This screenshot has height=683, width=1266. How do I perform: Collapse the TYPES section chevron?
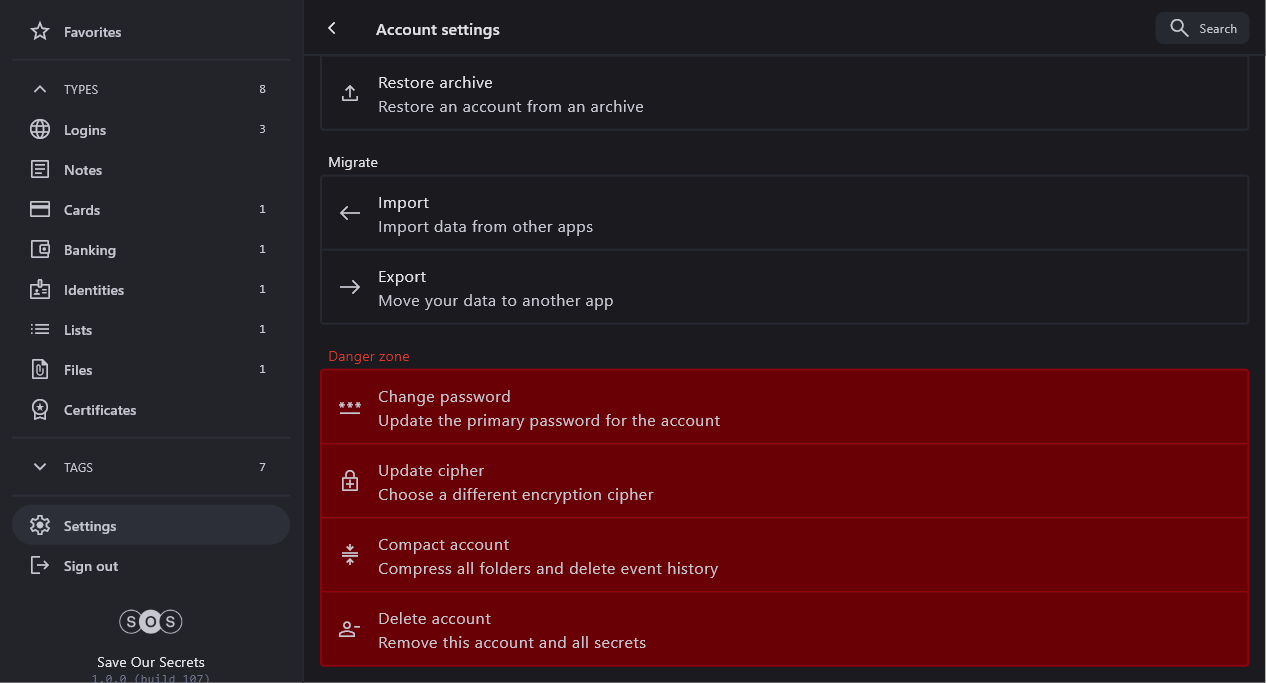point(40,89)
